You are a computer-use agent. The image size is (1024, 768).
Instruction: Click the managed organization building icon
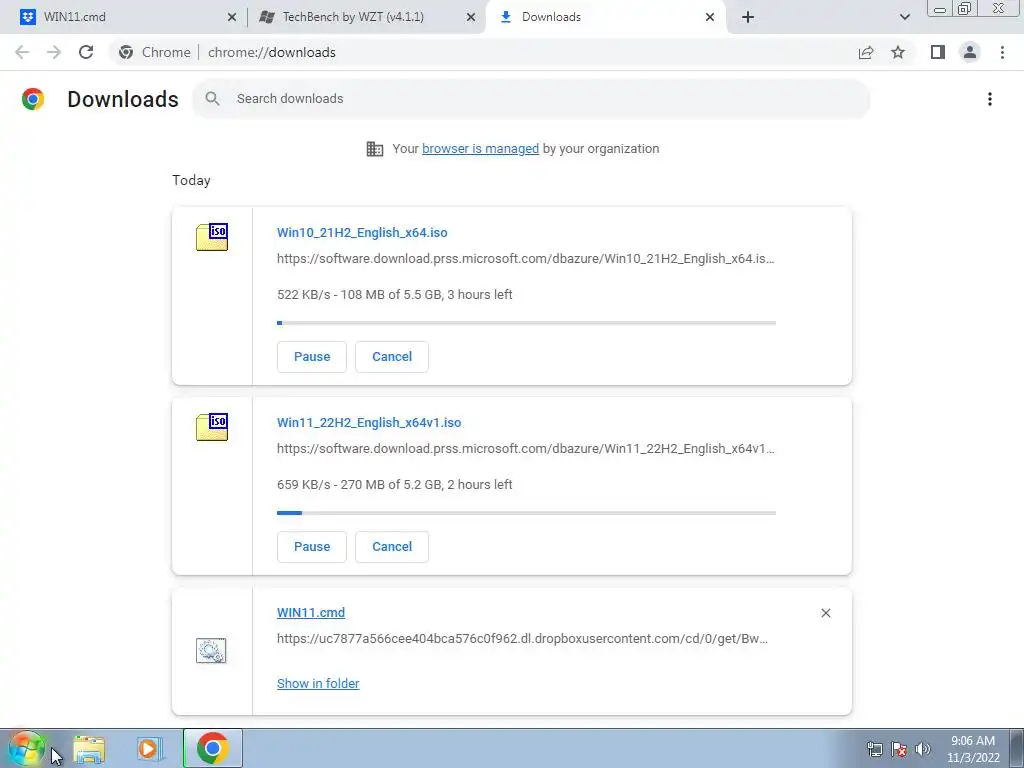point(375,149)
